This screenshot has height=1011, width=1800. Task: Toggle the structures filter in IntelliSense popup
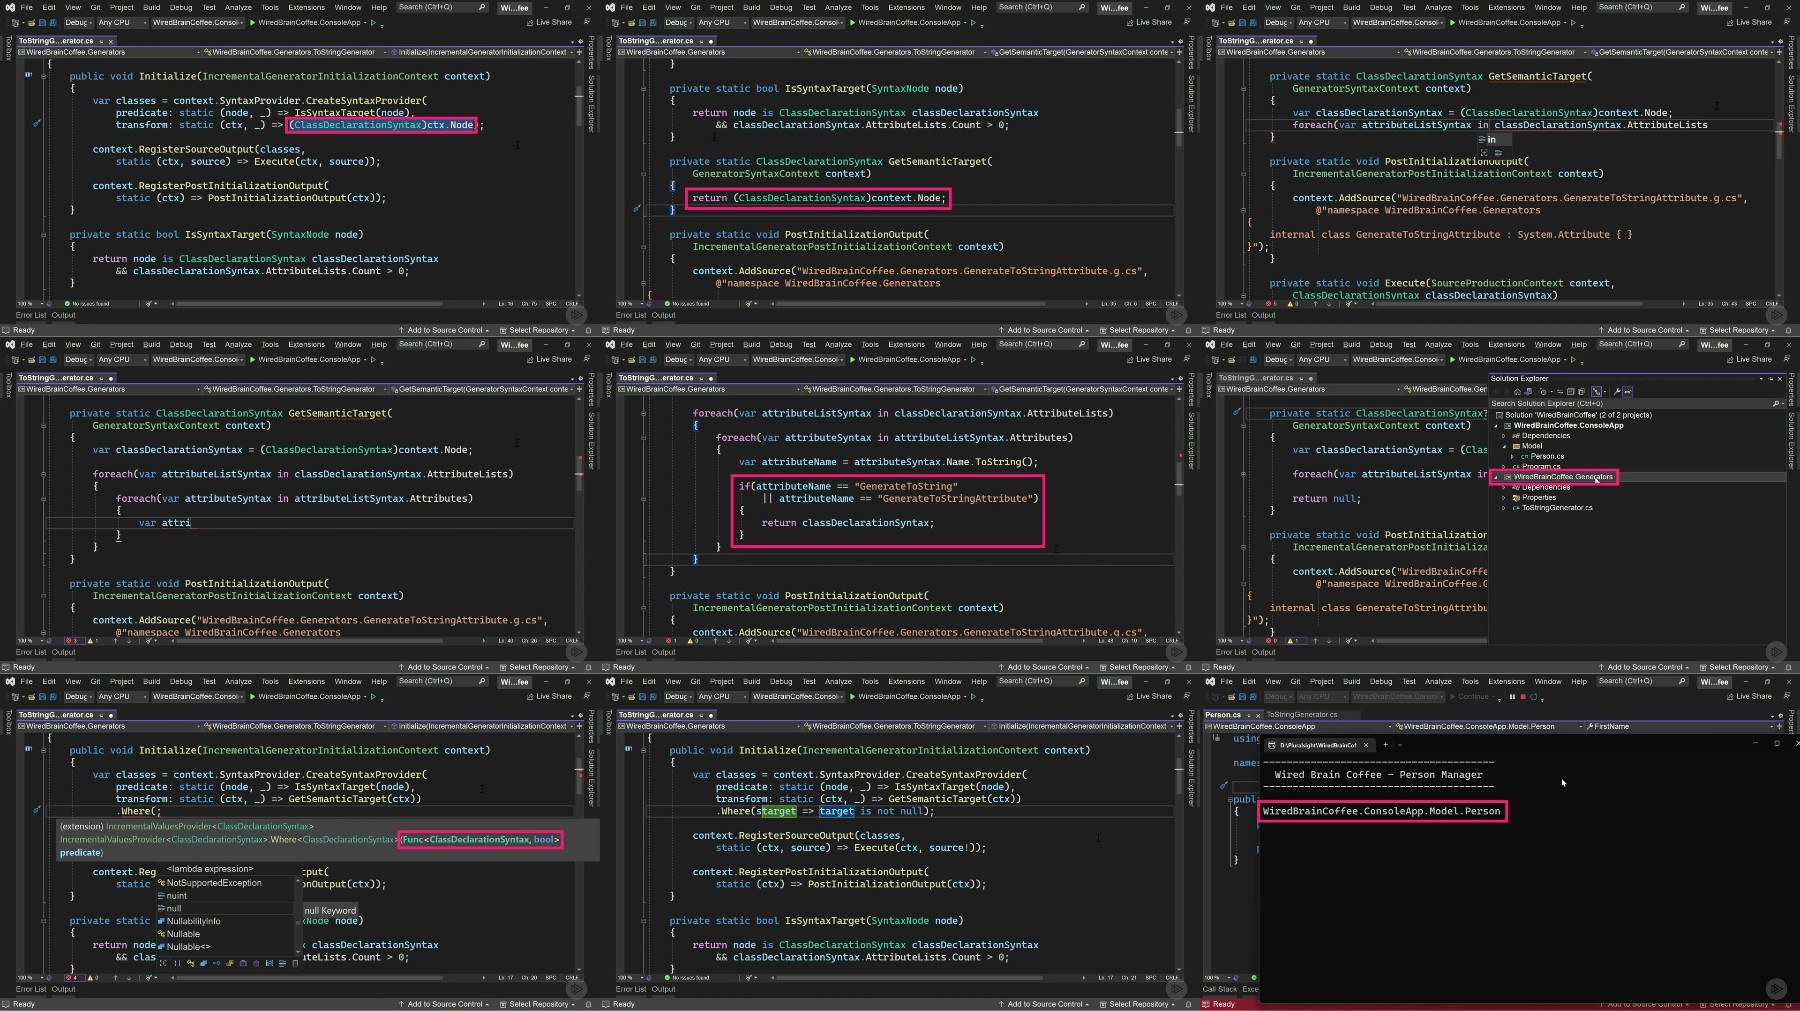[204, 963]
